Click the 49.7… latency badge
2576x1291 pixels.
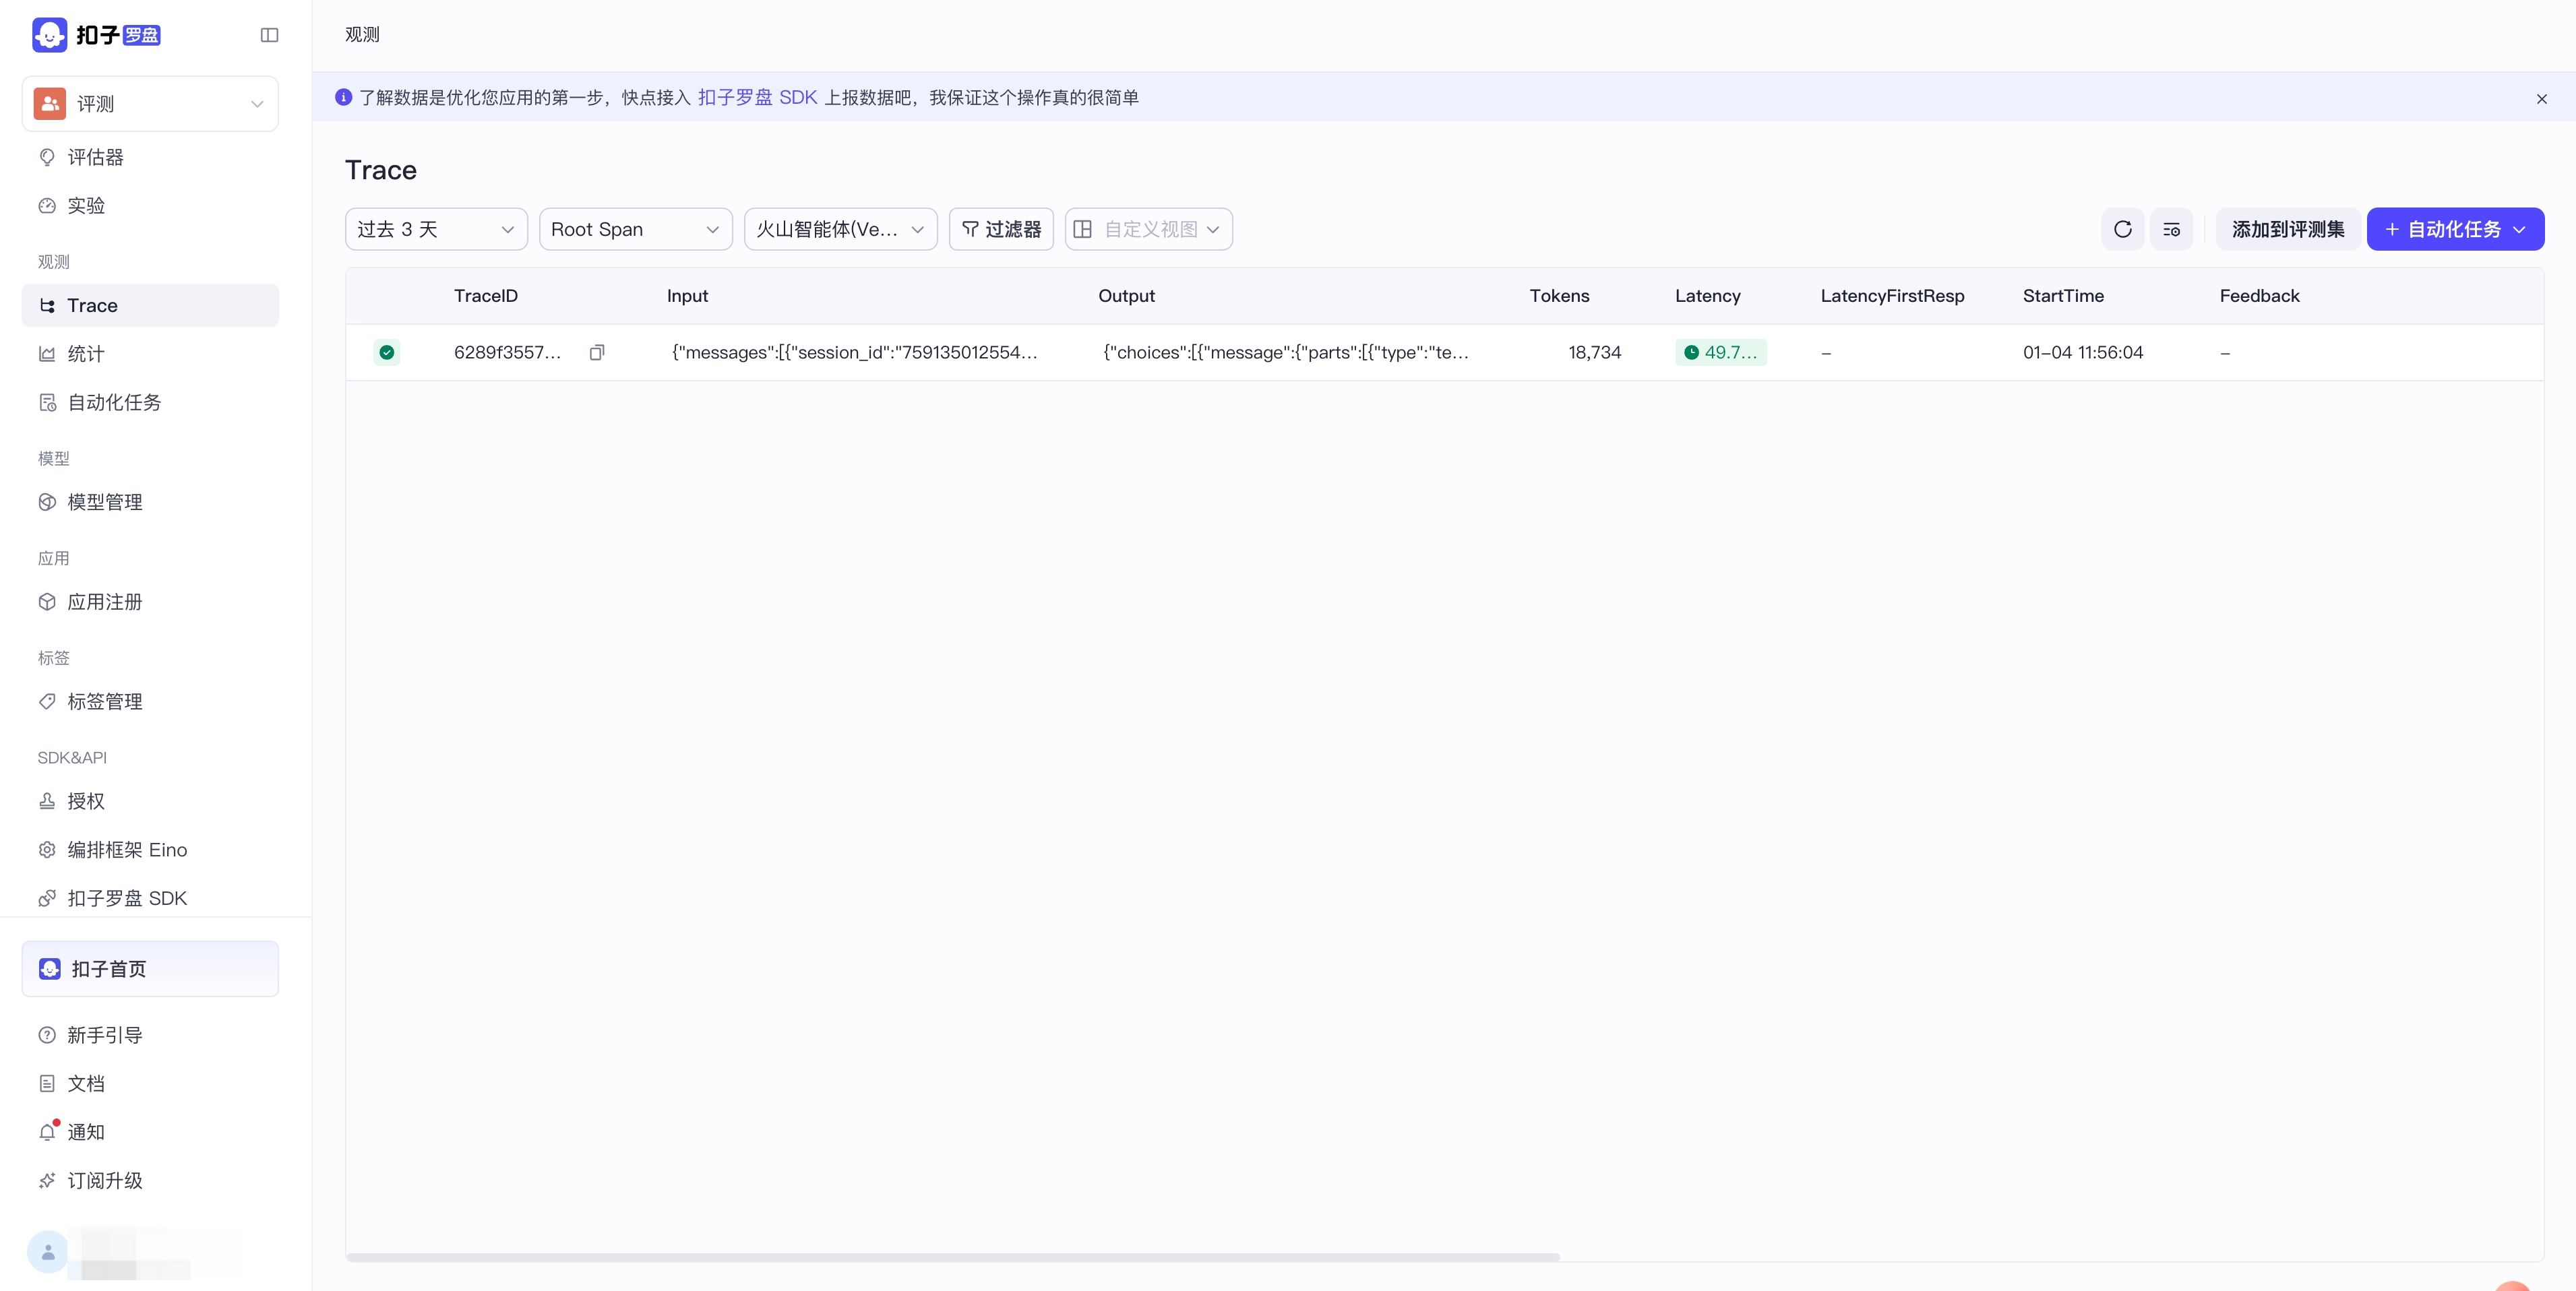(1721, 352)
